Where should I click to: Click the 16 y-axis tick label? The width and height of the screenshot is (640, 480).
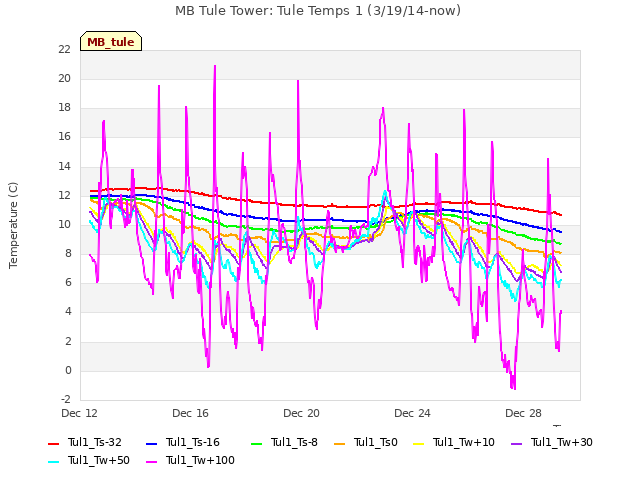[64, 137]
